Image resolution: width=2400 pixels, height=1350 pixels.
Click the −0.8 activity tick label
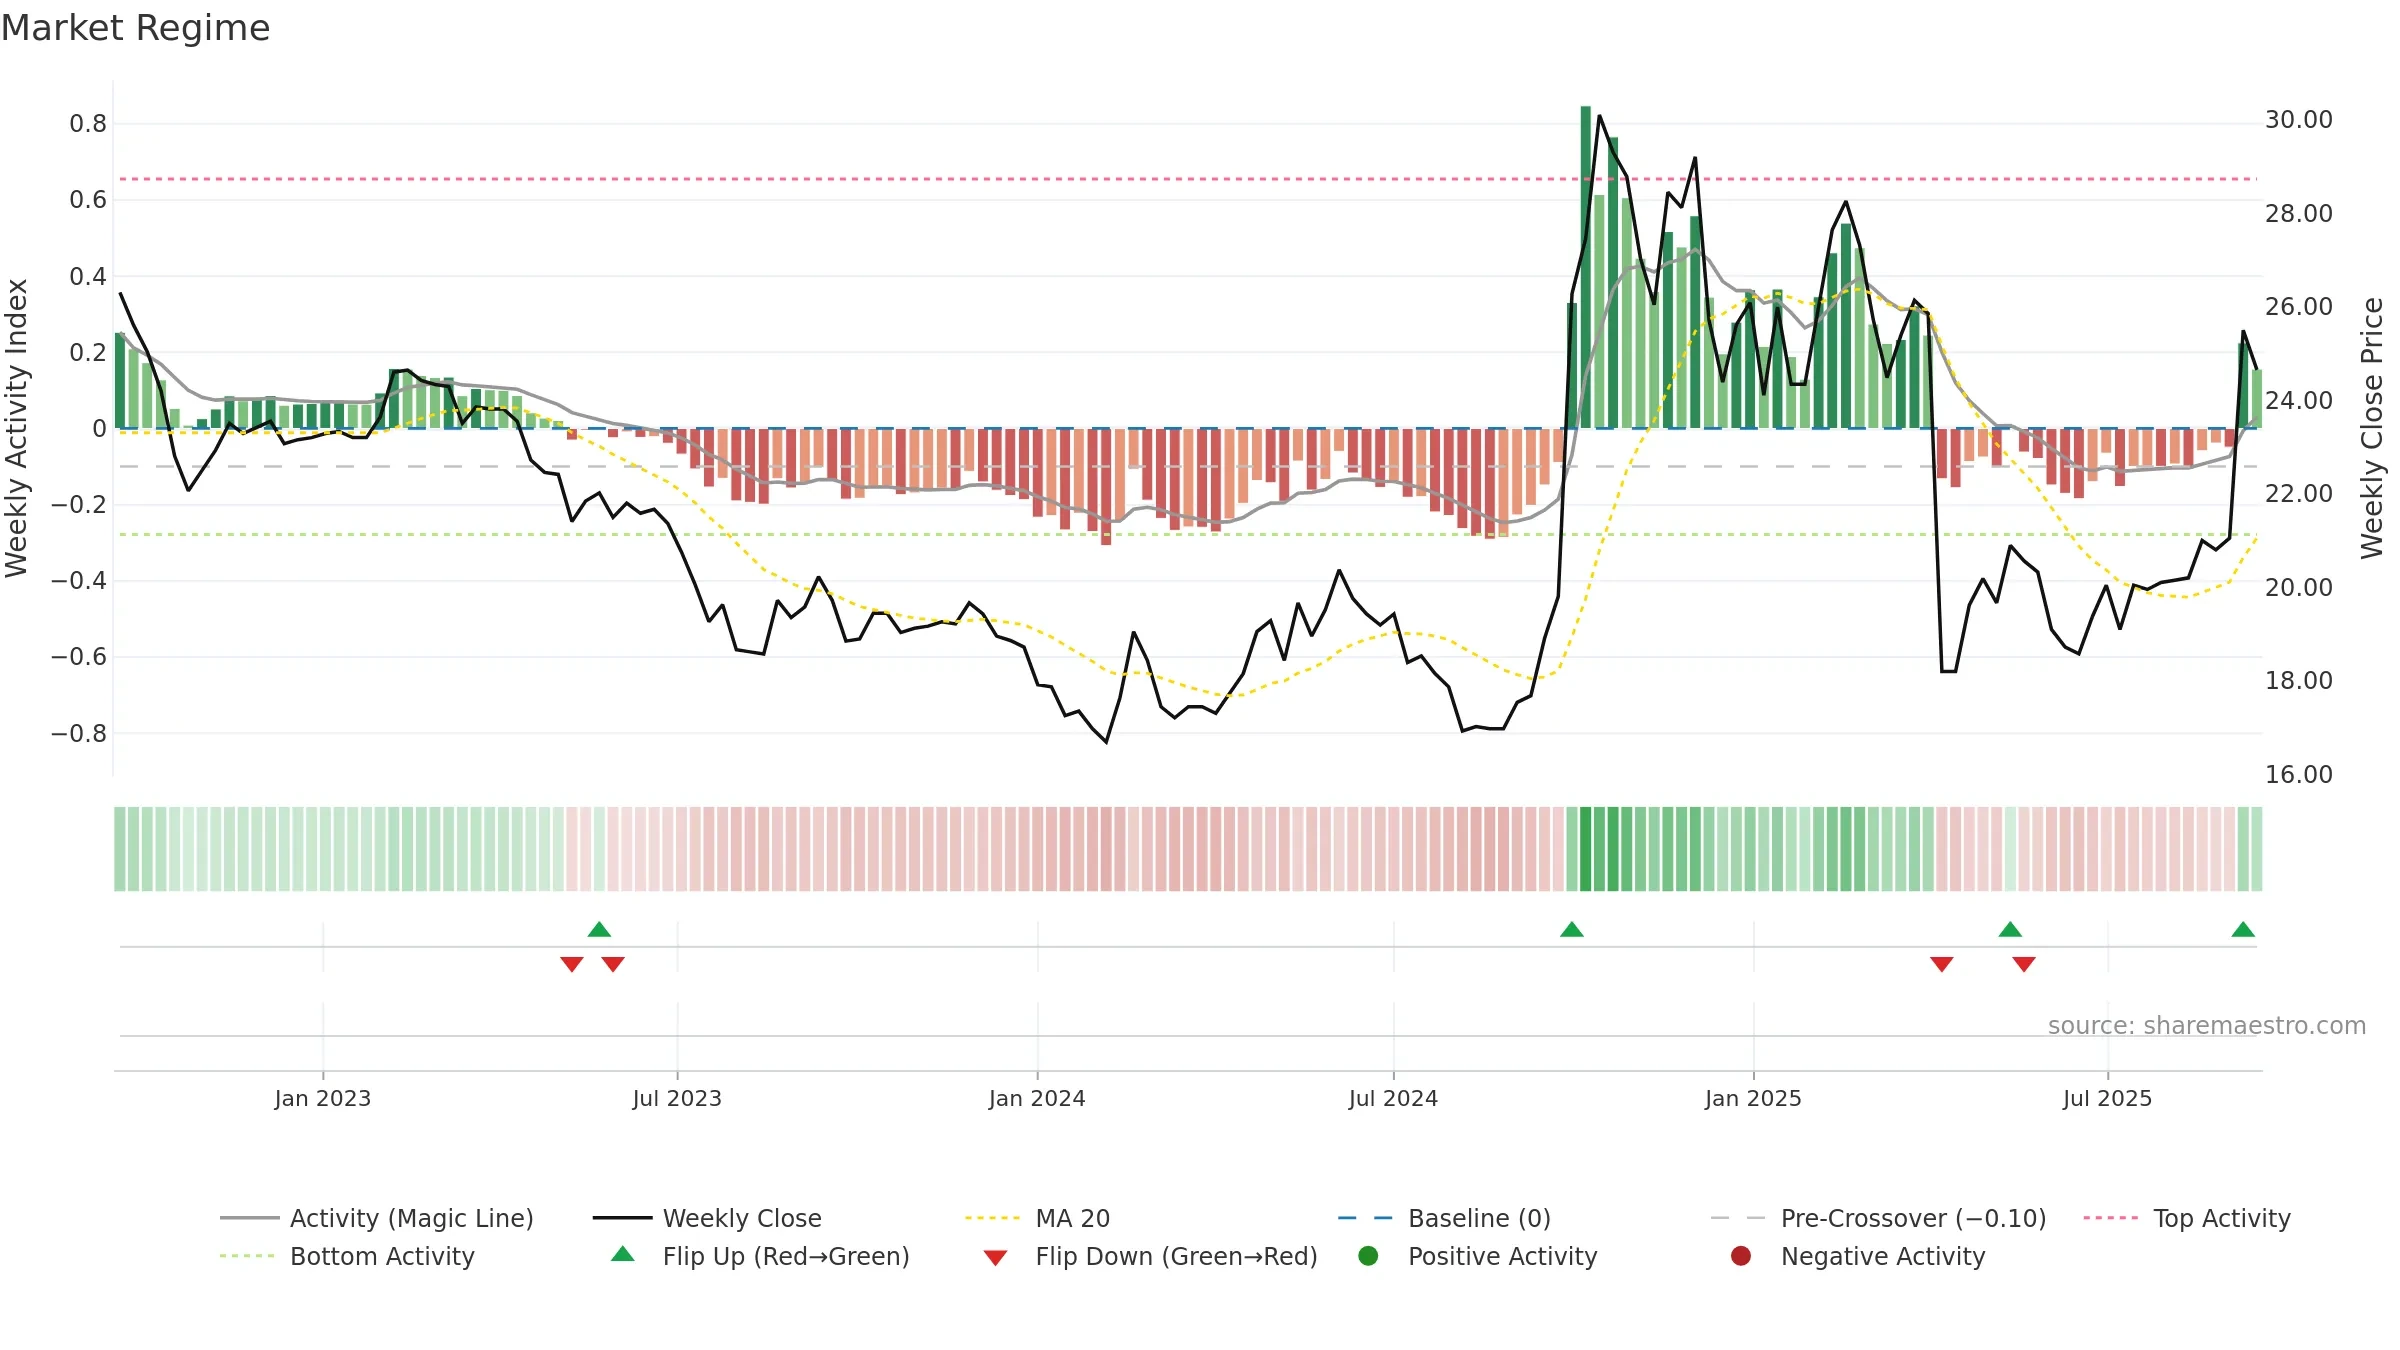79,734
